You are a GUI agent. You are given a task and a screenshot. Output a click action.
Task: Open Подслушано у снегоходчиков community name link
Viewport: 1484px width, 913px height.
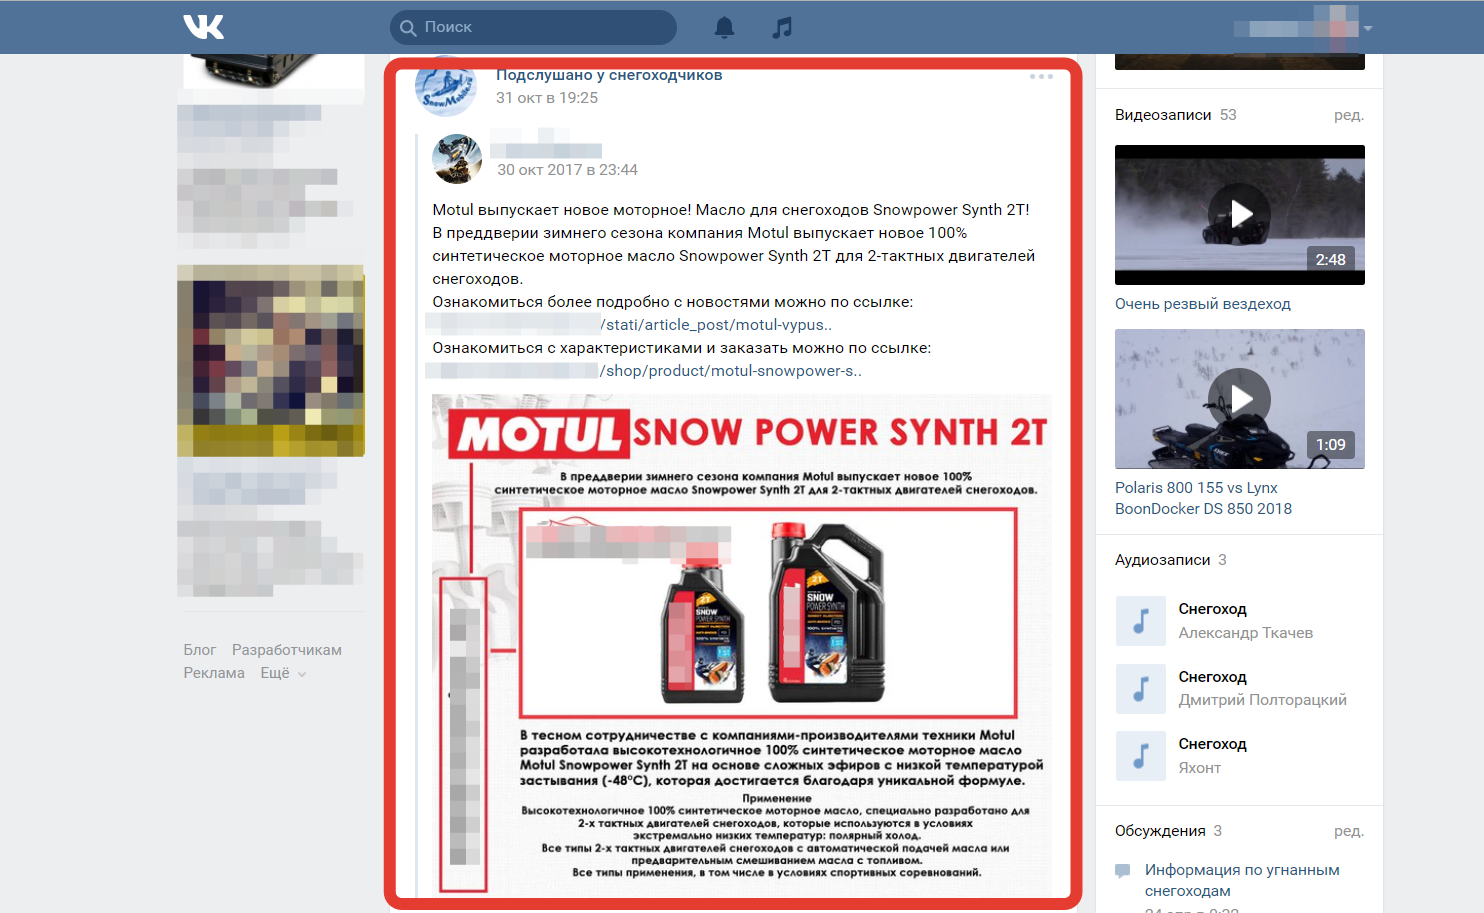609,75
